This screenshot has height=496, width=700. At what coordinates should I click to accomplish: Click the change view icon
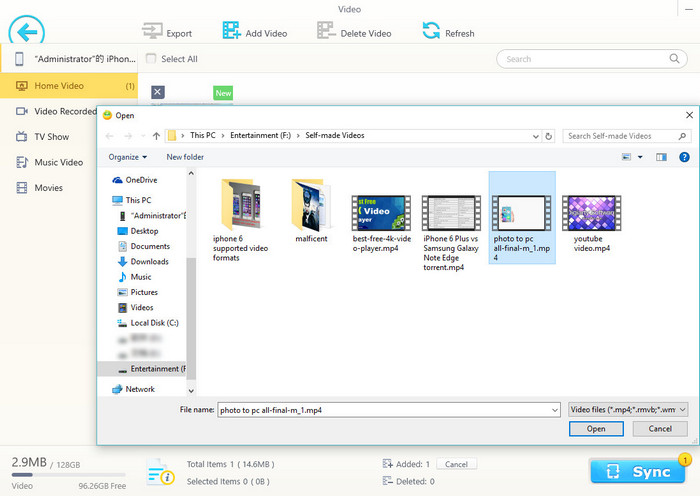pyautogui.click(x=626, y=157)
